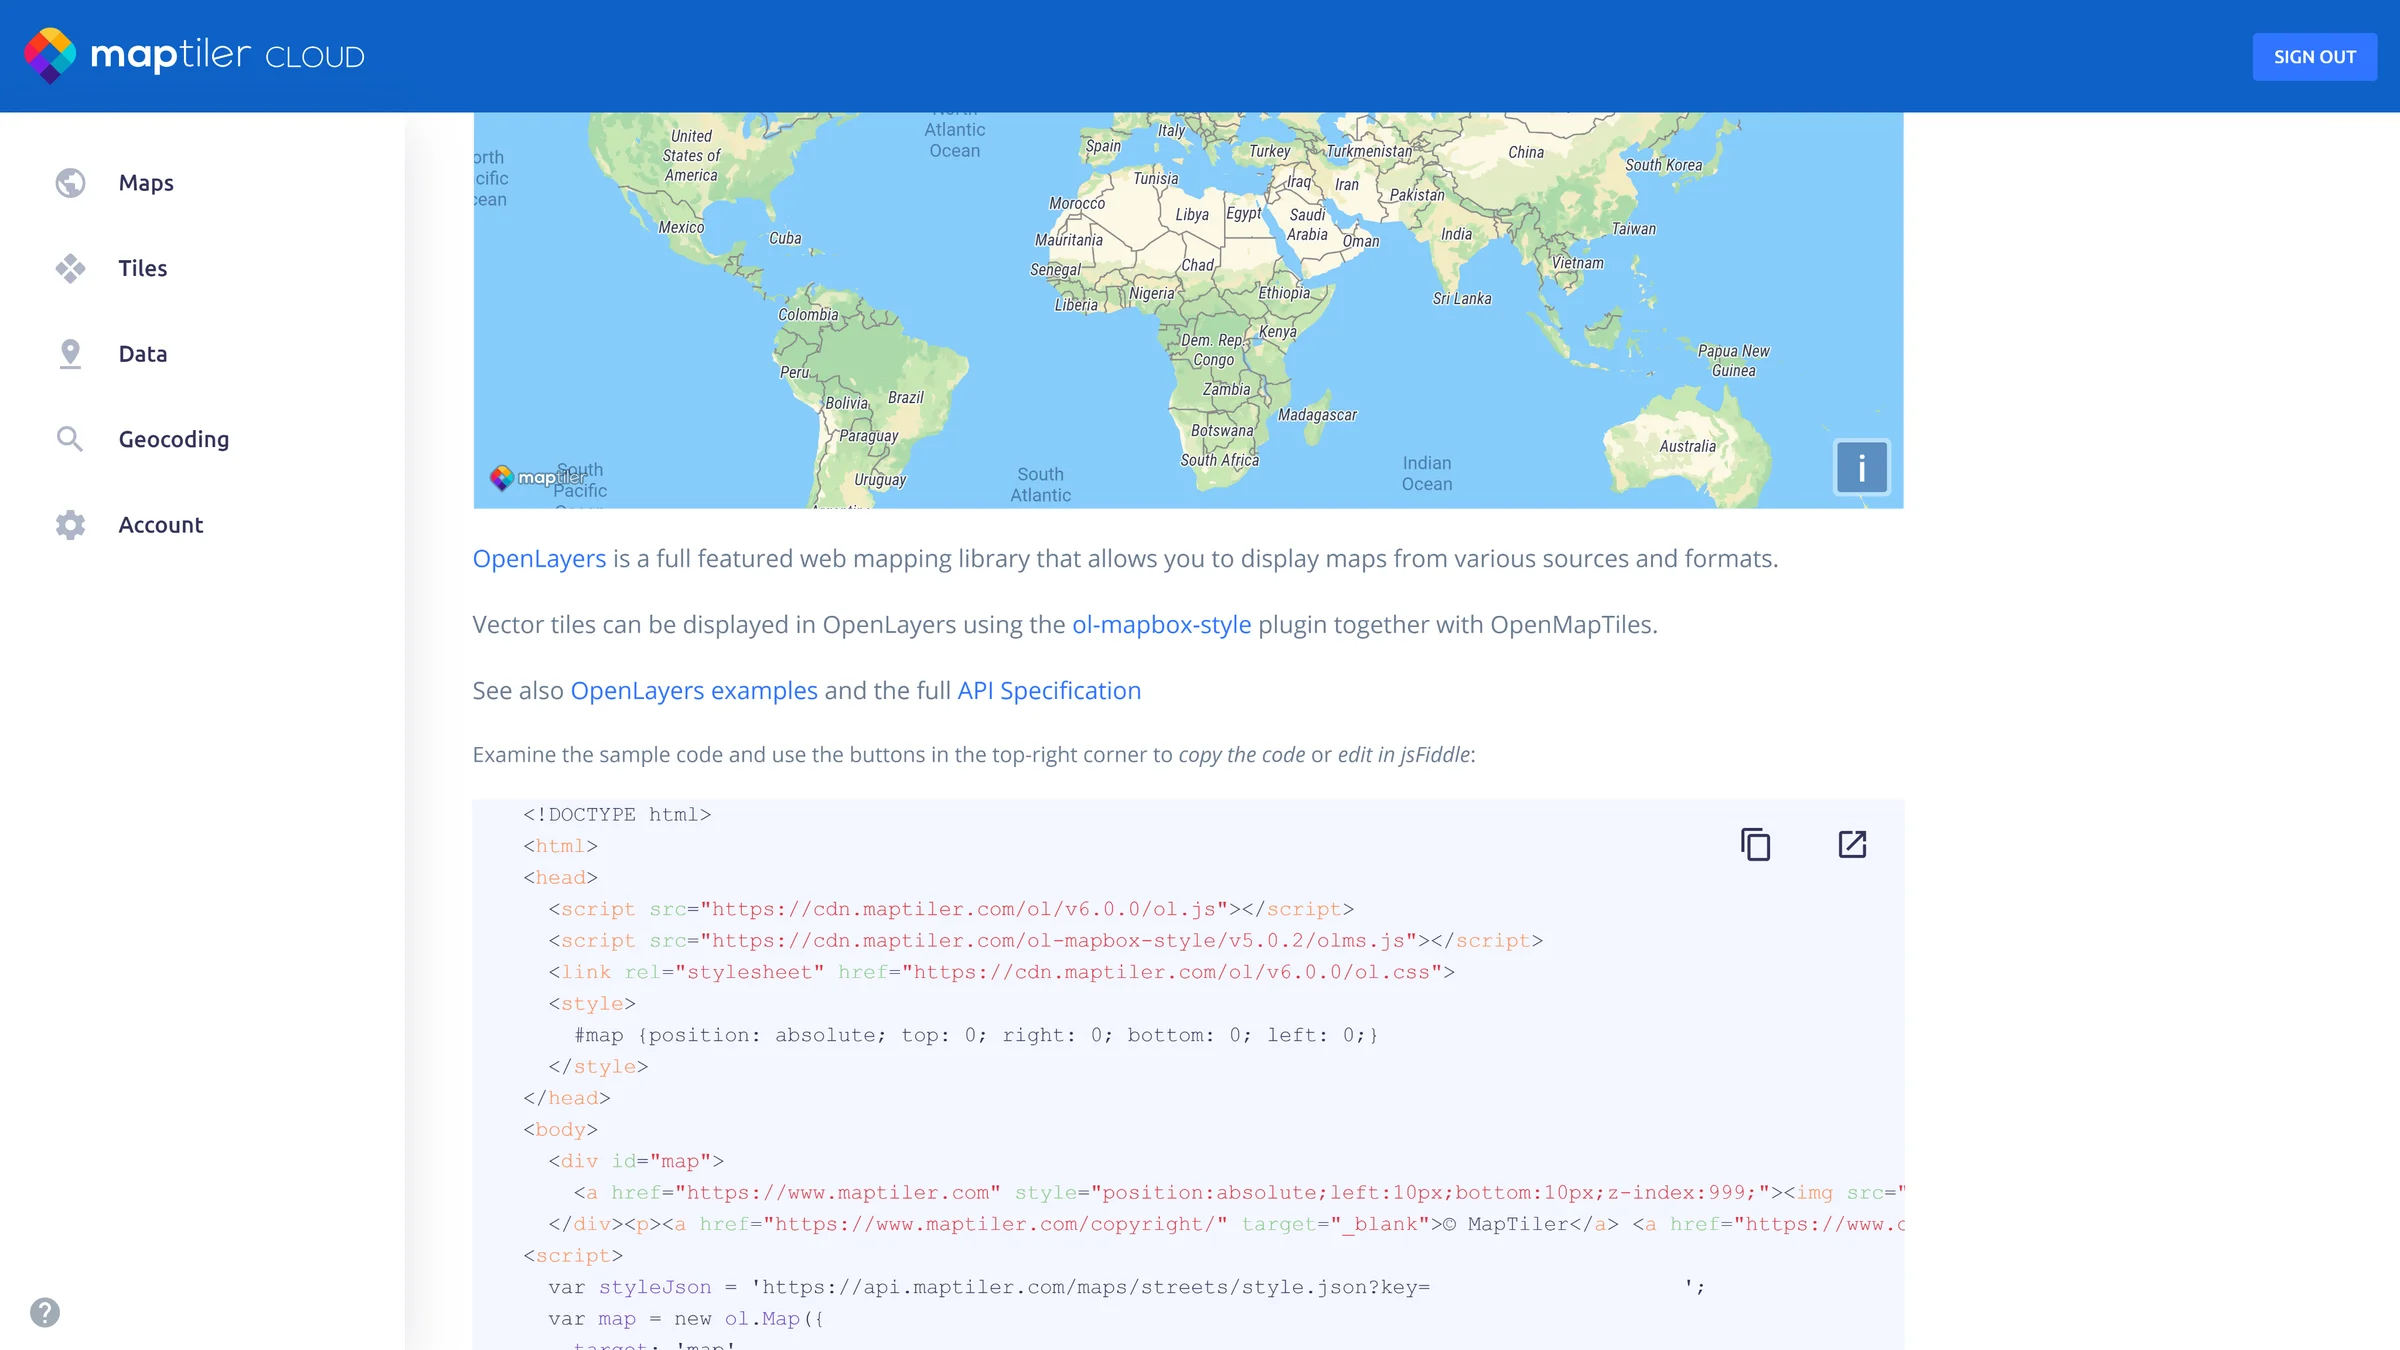The image size is (2400, 1350).
Task: Click the China label on the map
Action: [x=1526, y=152]
